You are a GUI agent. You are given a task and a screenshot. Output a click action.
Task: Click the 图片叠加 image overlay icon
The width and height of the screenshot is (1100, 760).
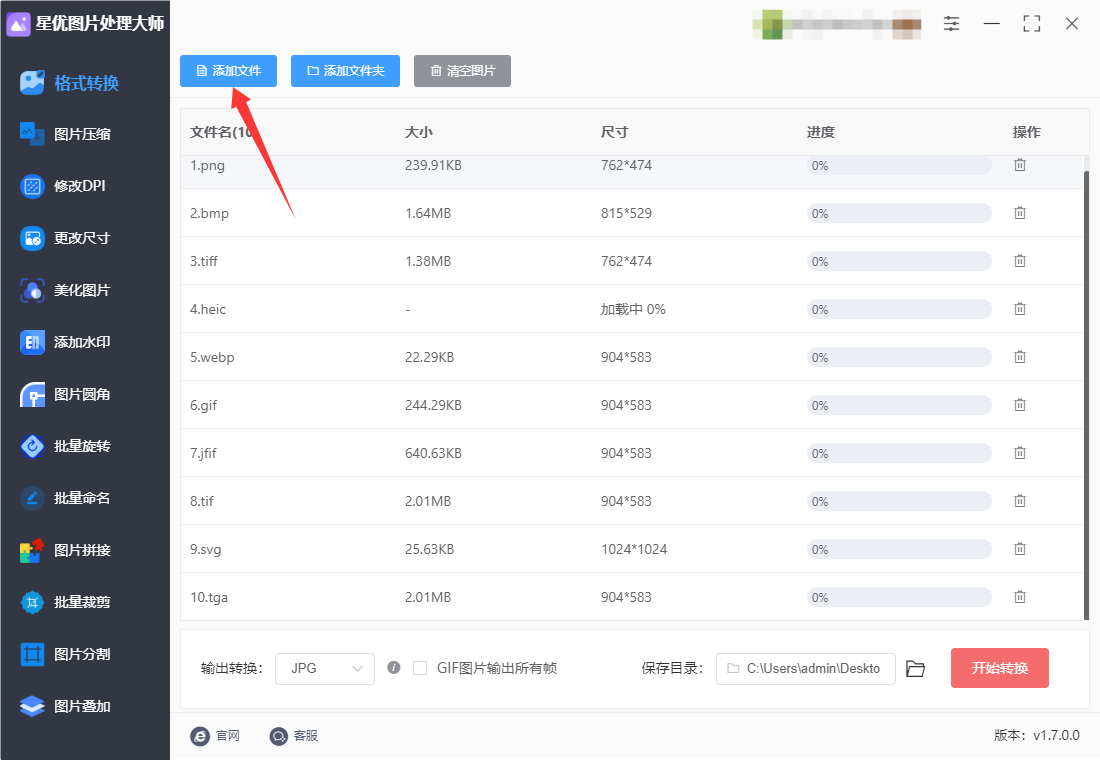tap(32, 706)
